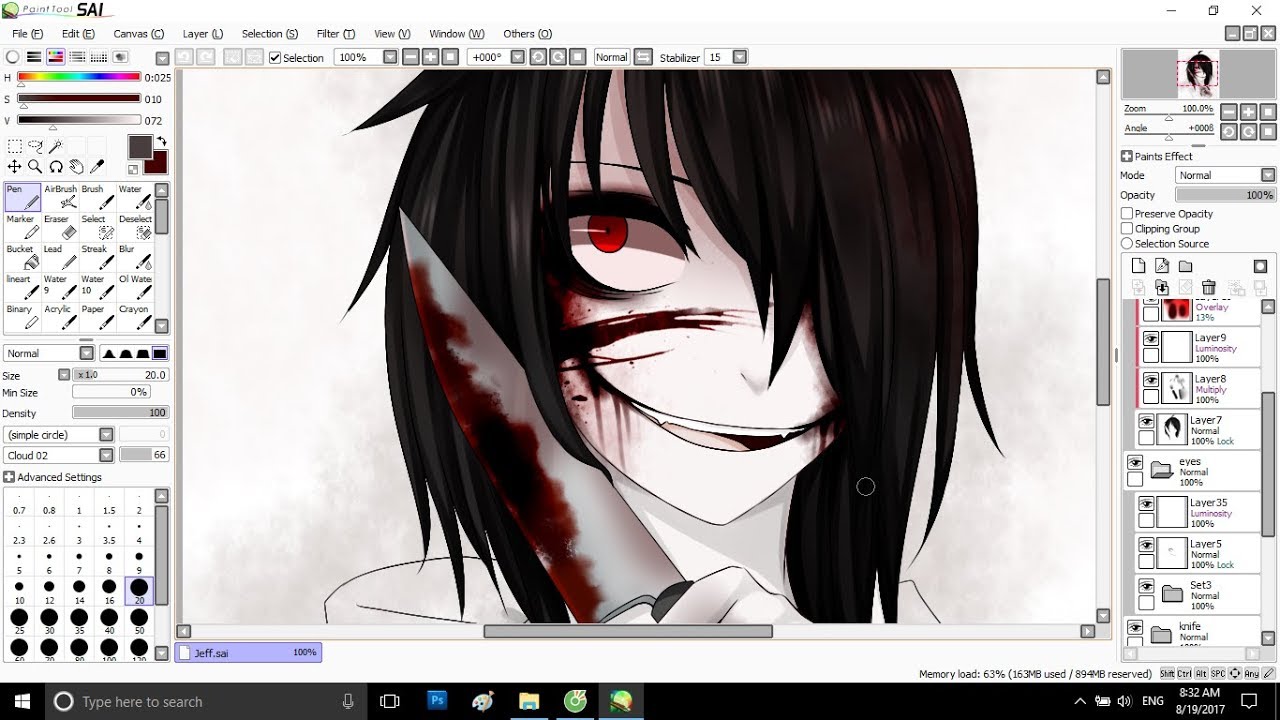Flip the canvas view horizontally
This screenshot has height=720, width=1280.
[643, 57]
